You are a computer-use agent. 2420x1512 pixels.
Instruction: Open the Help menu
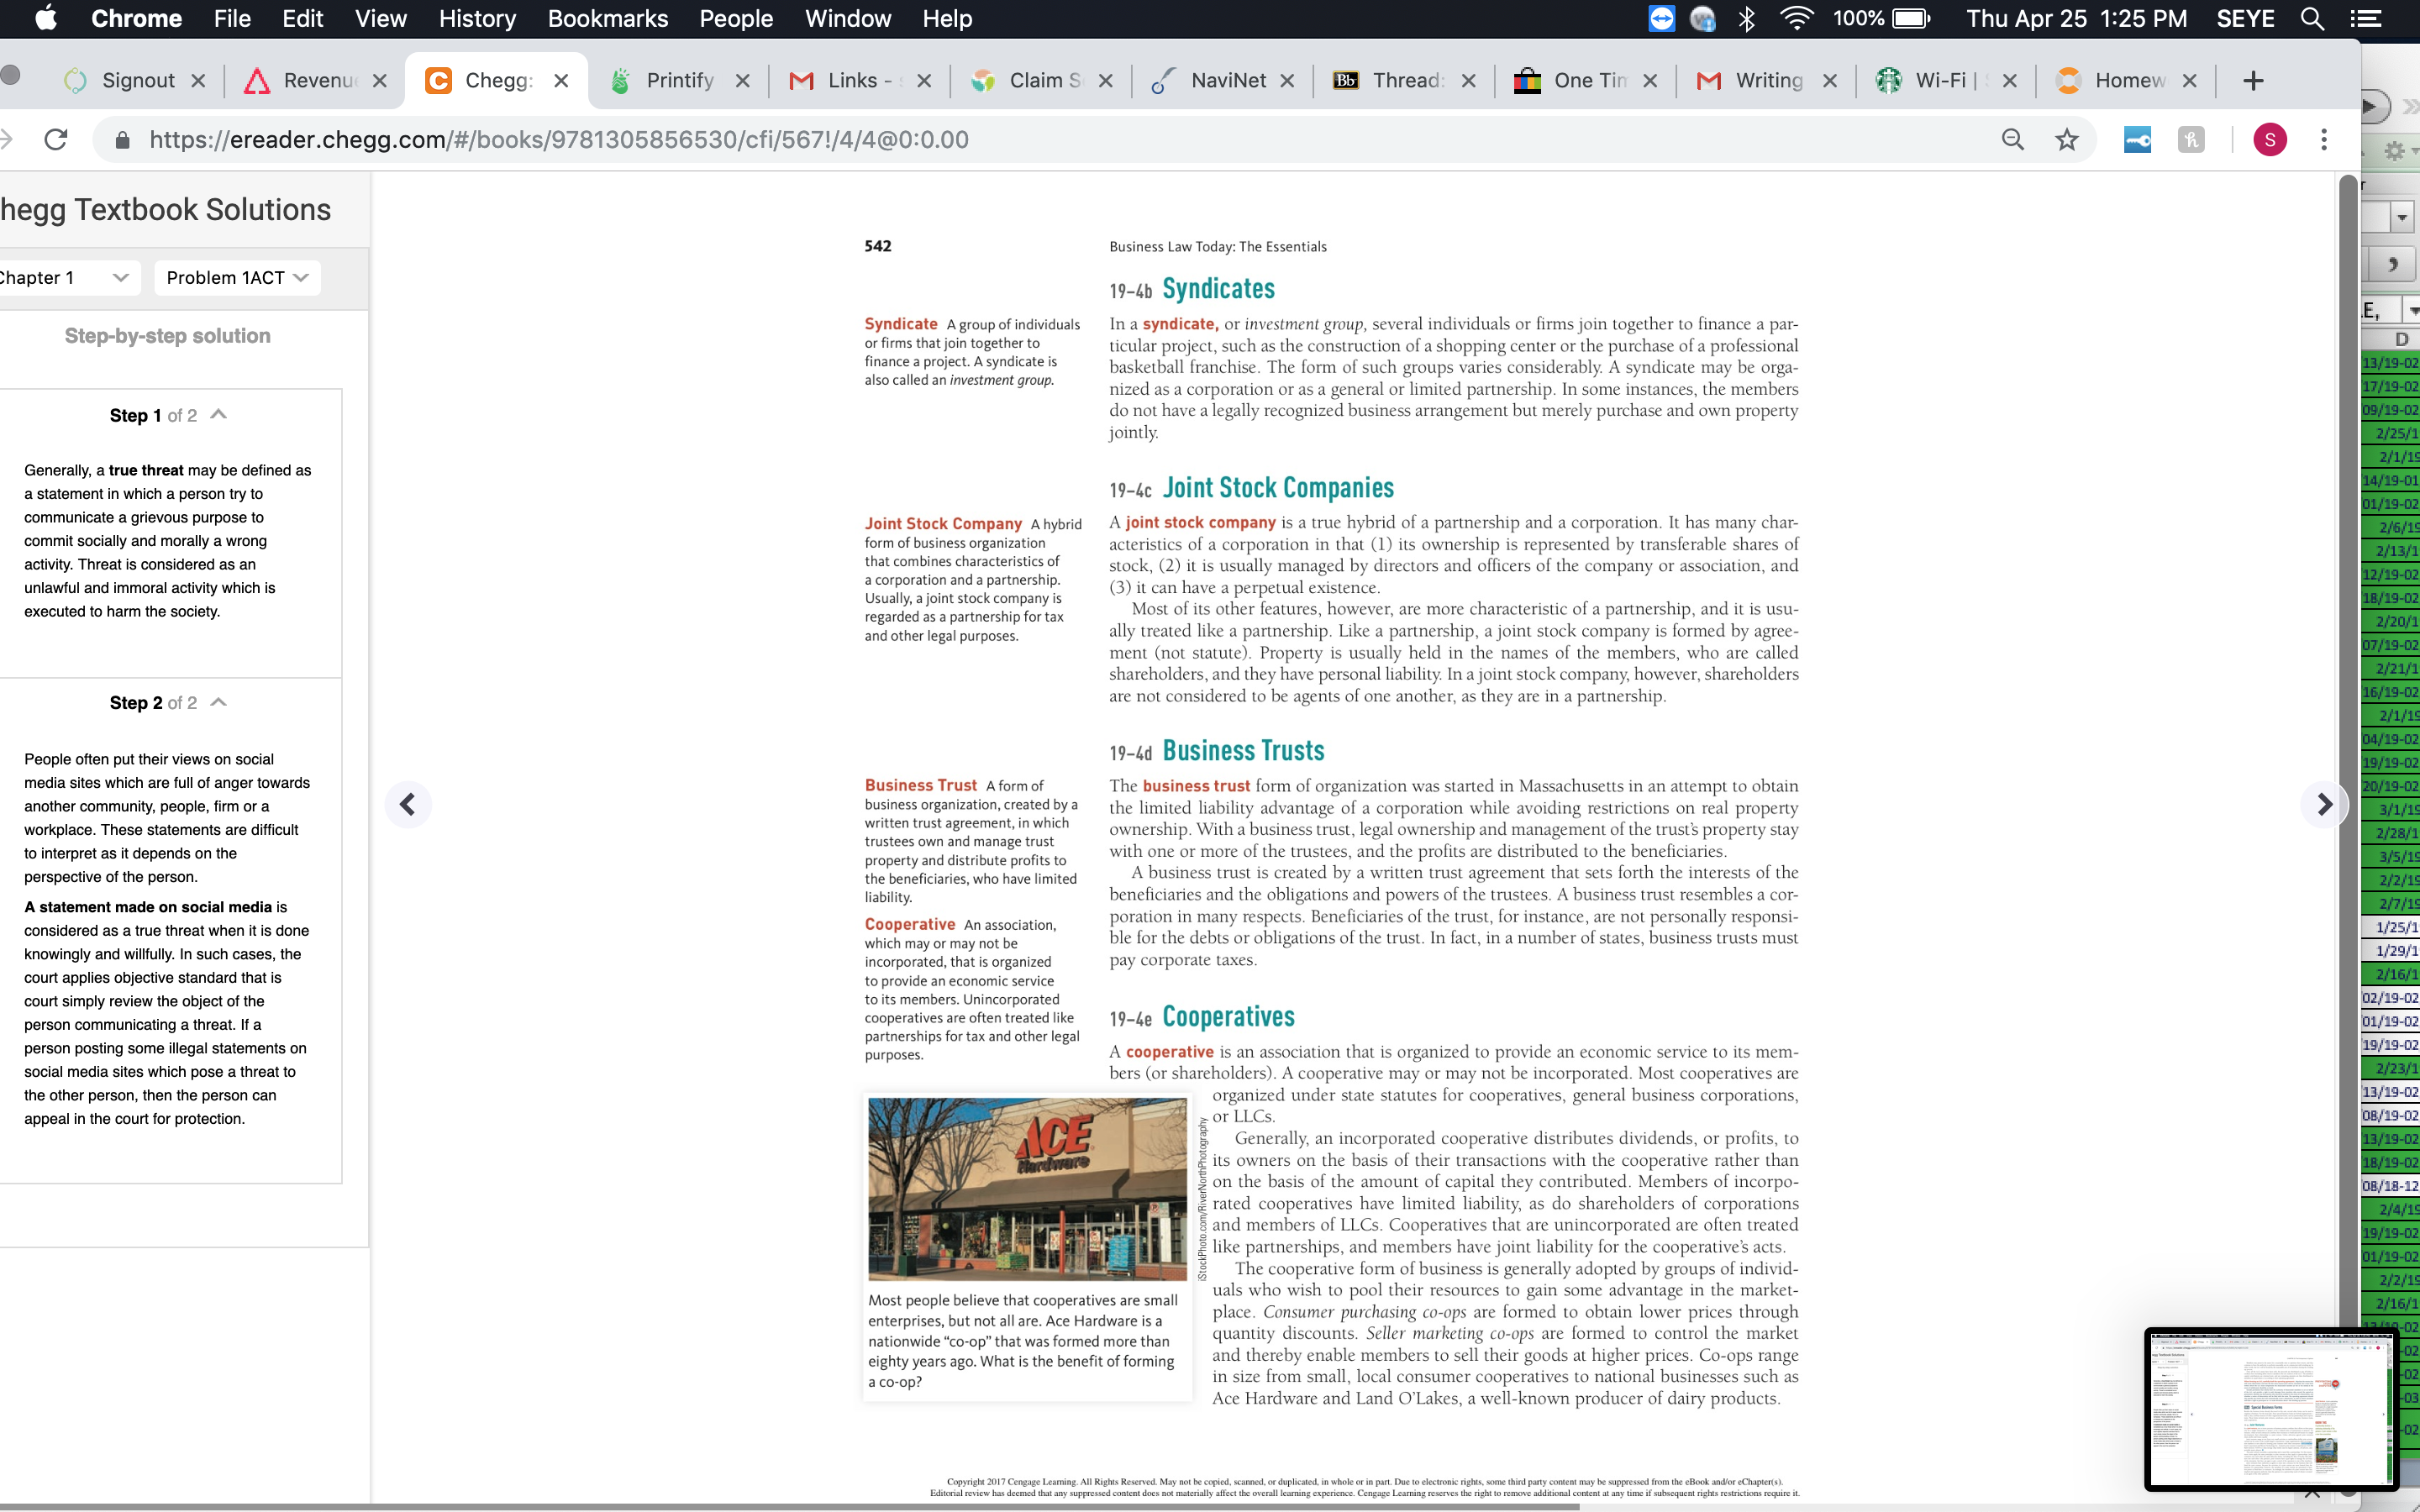click(947, 18)
